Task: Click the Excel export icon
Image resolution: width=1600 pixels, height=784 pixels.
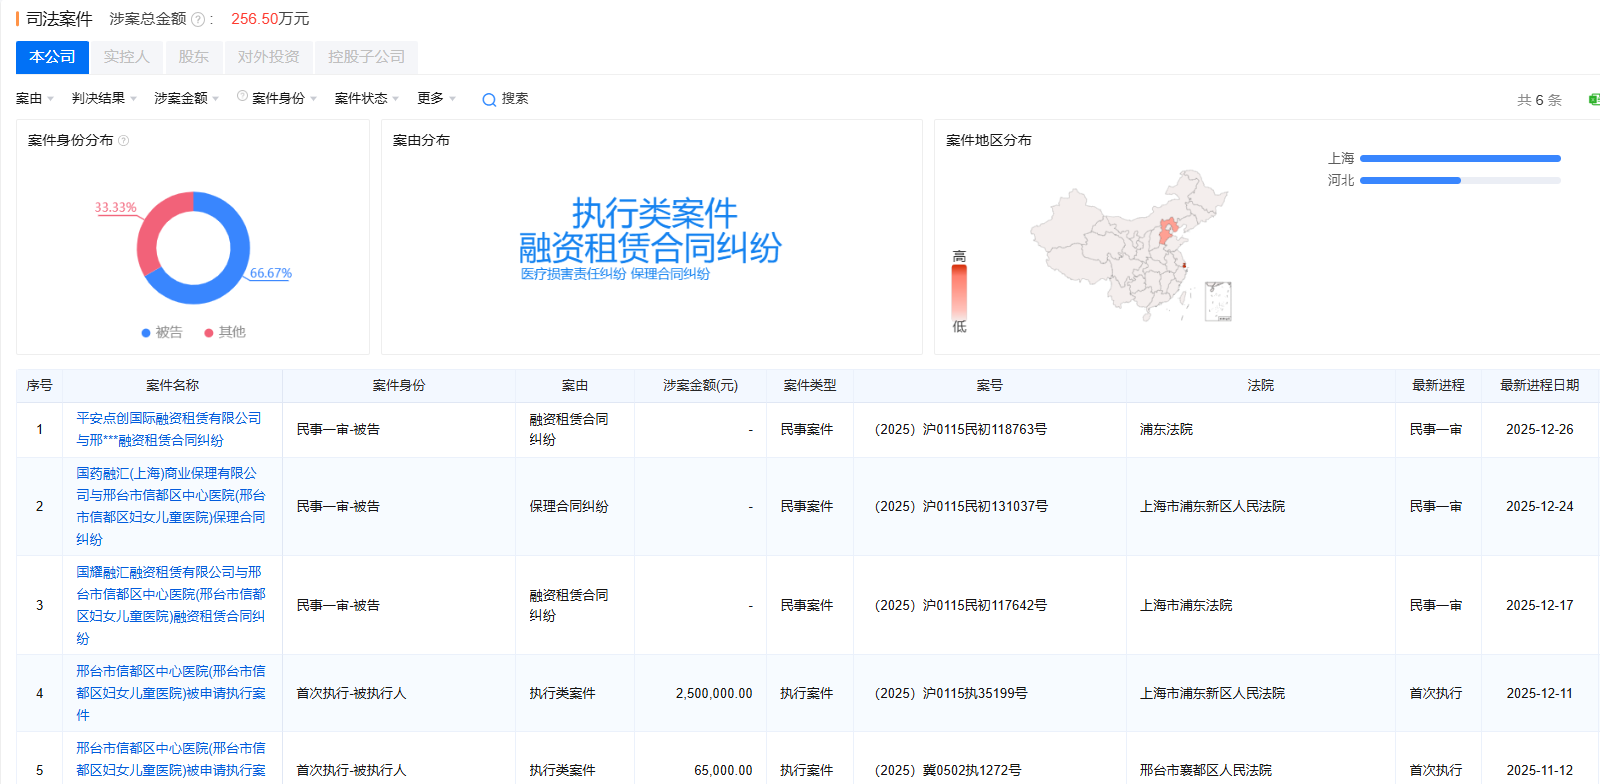Action: pyautogui.click(x=1593, y=99)
